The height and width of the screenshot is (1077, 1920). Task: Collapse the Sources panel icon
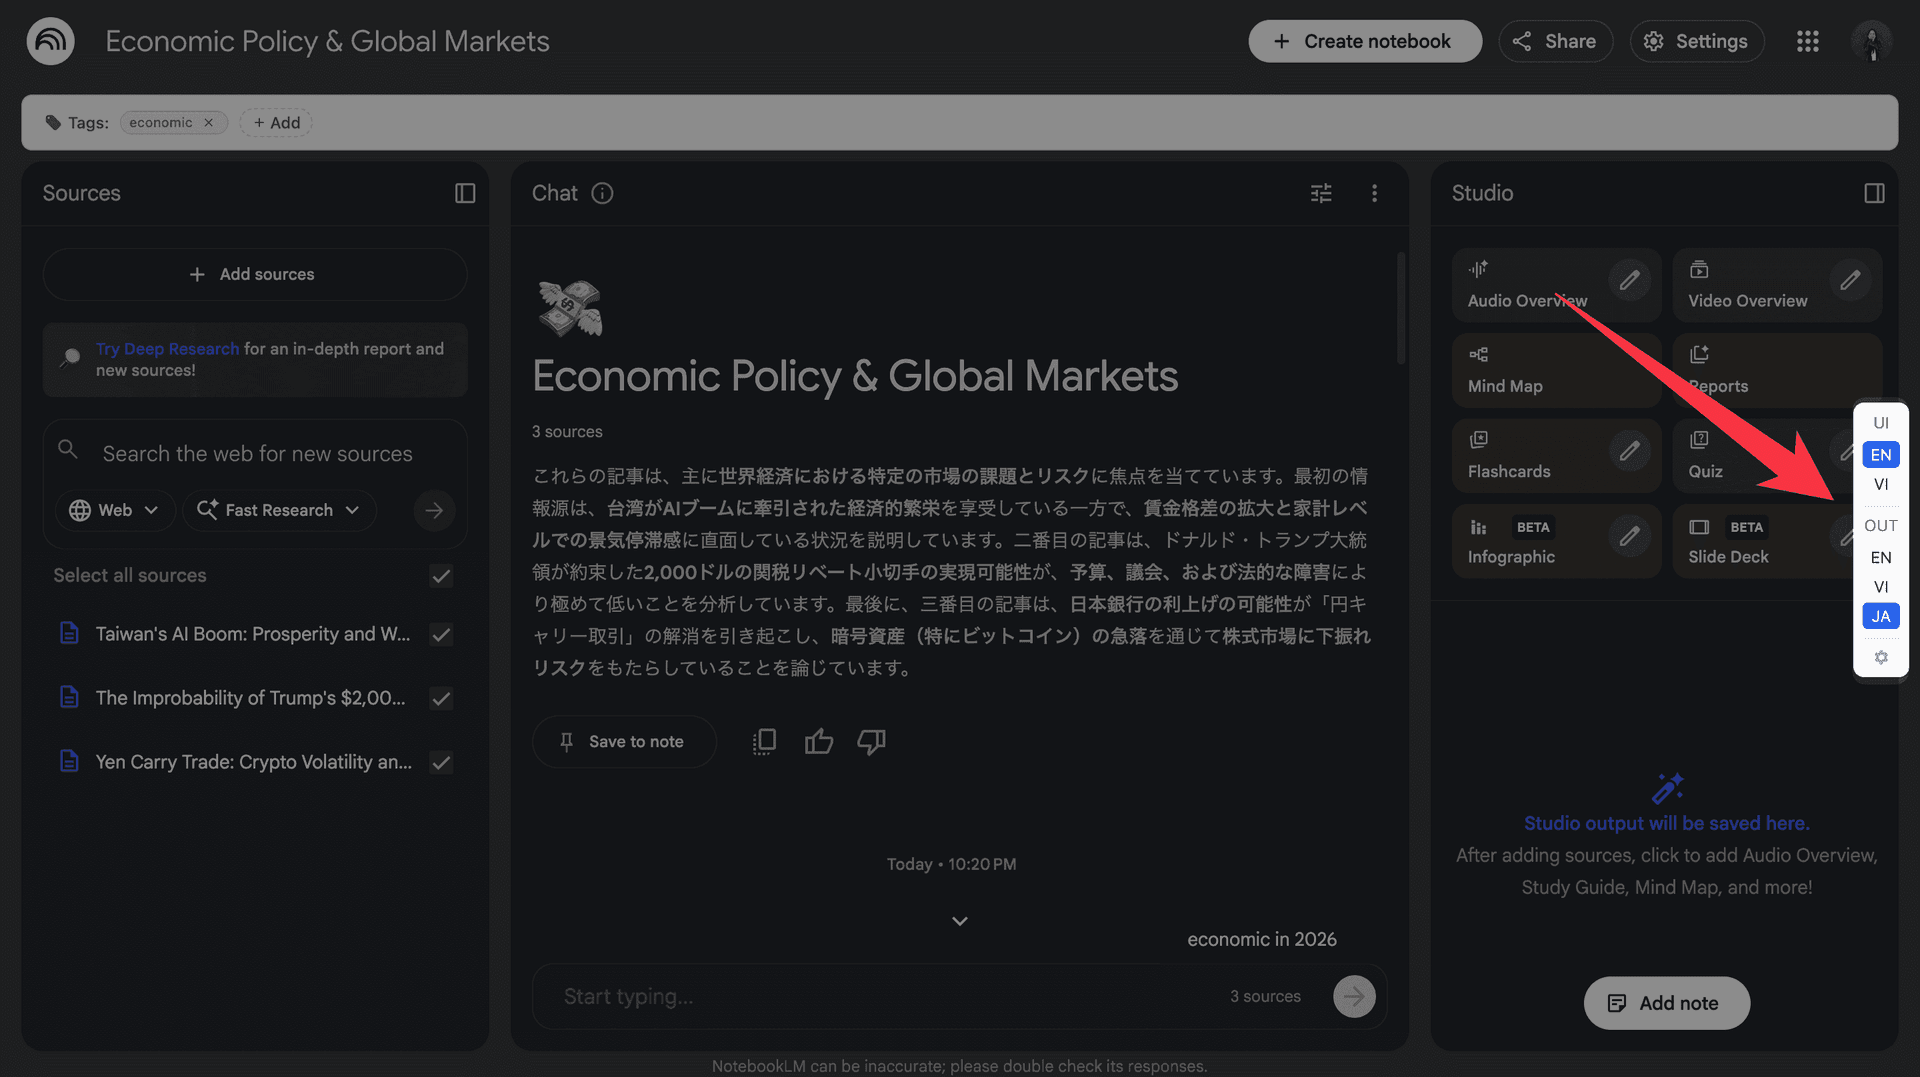point(465,193)
